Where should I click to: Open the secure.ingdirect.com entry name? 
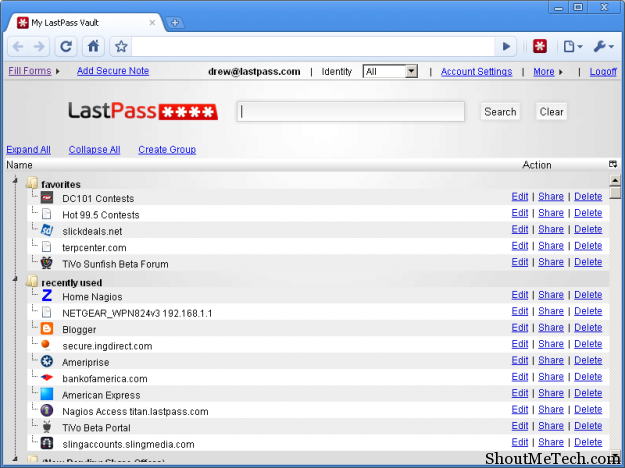107,346
